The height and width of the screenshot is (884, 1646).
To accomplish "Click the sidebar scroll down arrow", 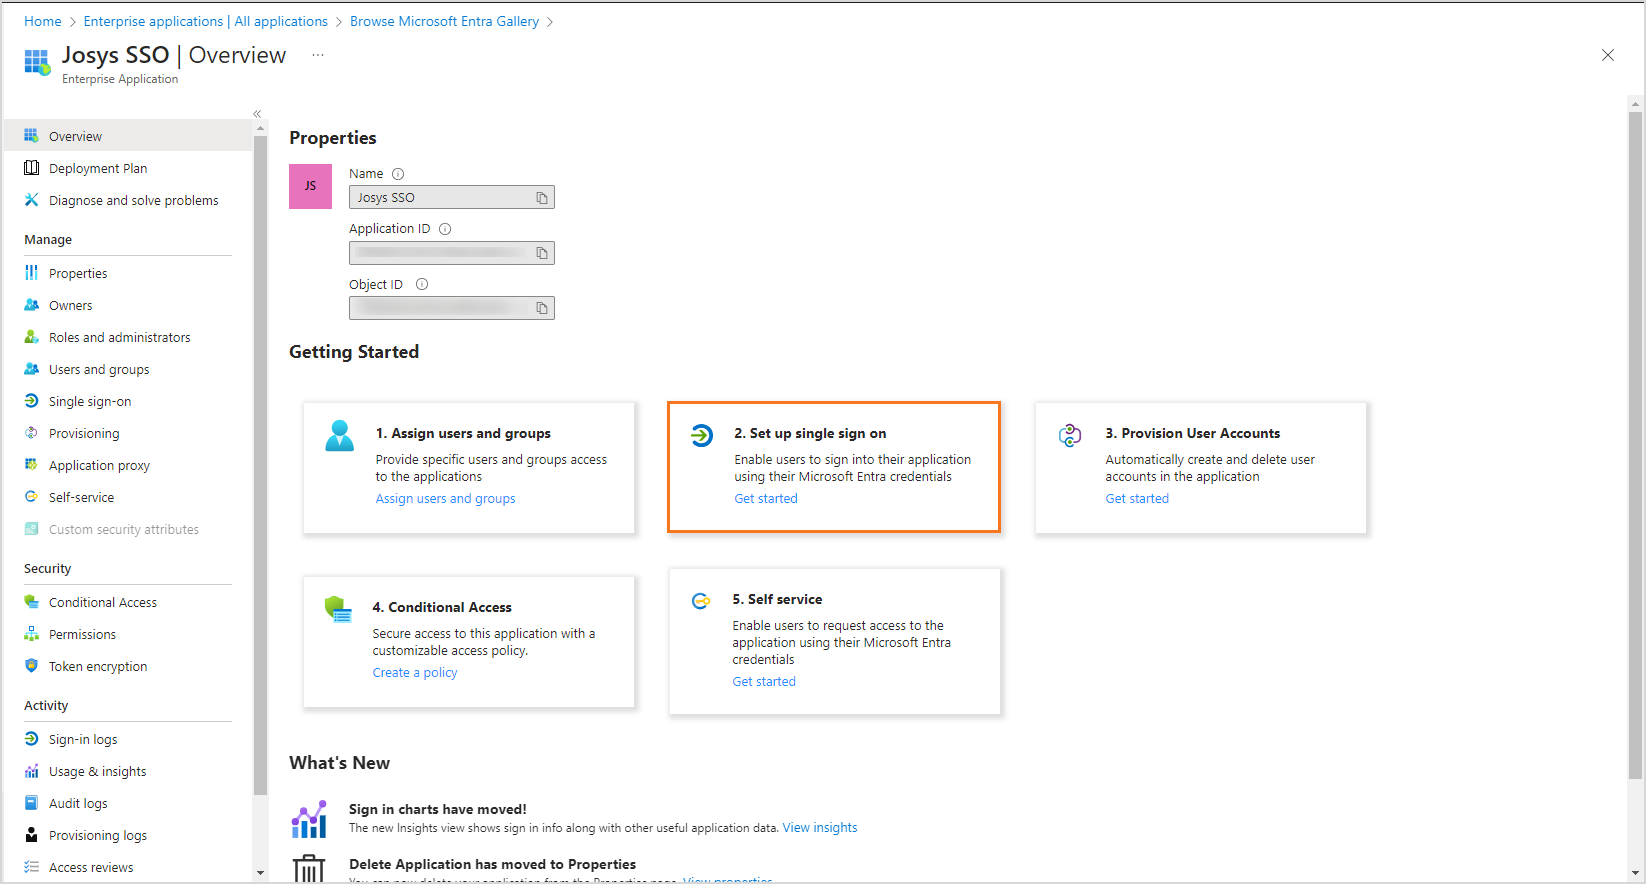I will click(x=260, y=873).
